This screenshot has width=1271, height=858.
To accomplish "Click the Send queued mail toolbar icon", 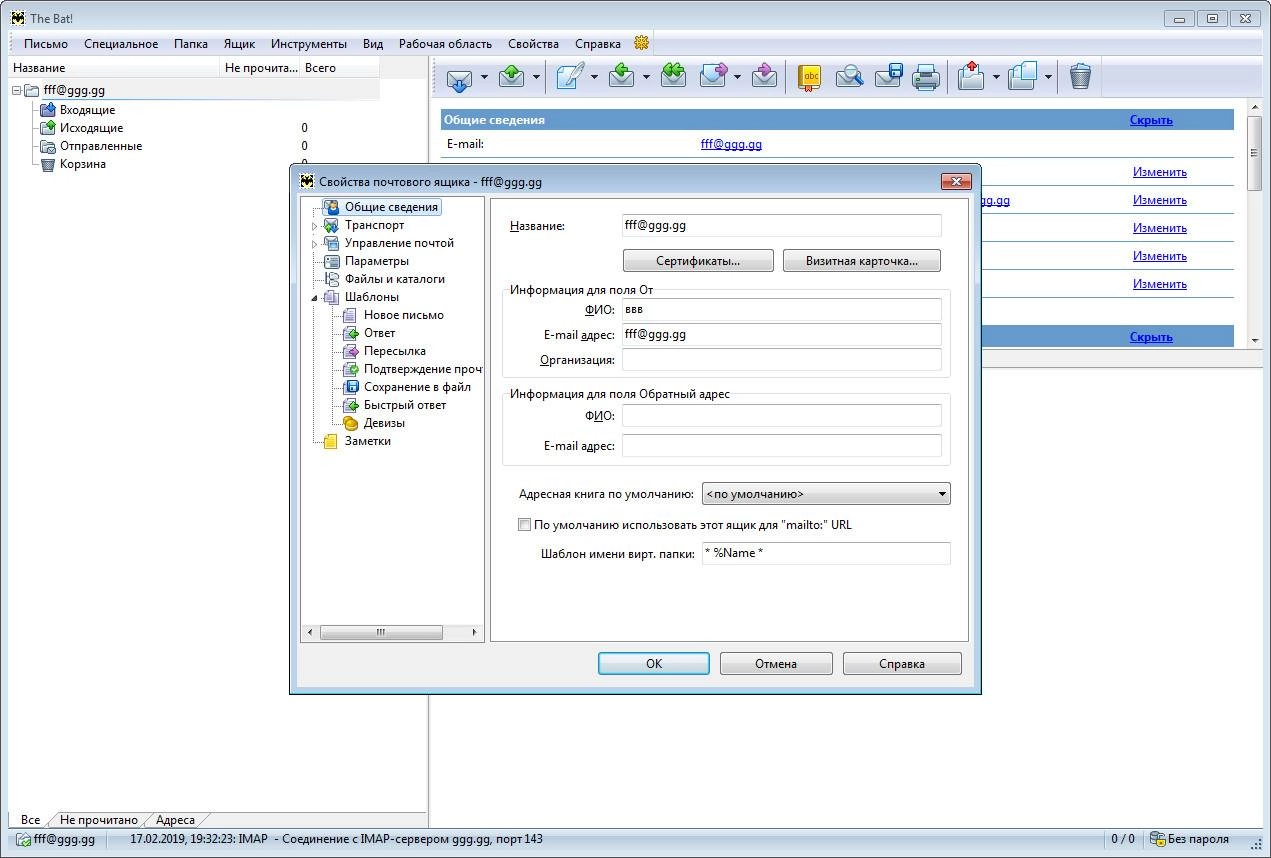I will 512,77.
